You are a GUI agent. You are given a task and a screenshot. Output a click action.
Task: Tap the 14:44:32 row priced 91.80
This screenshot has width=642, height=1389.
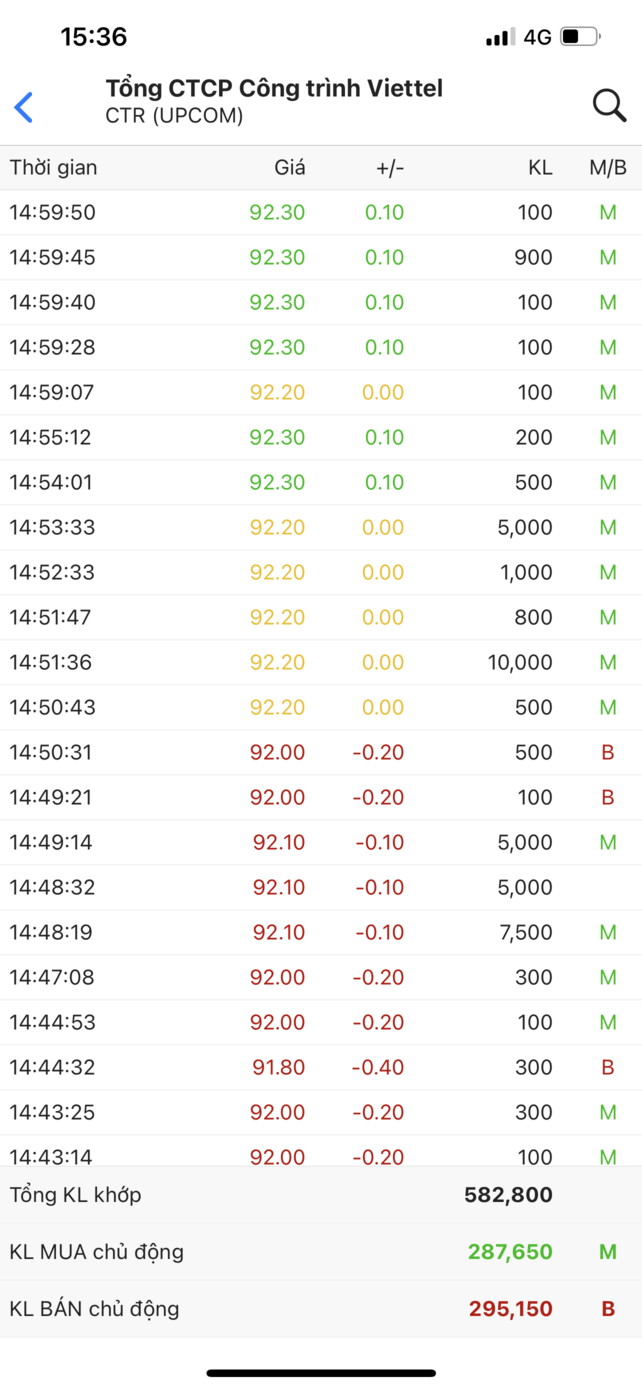(320, 1067)
